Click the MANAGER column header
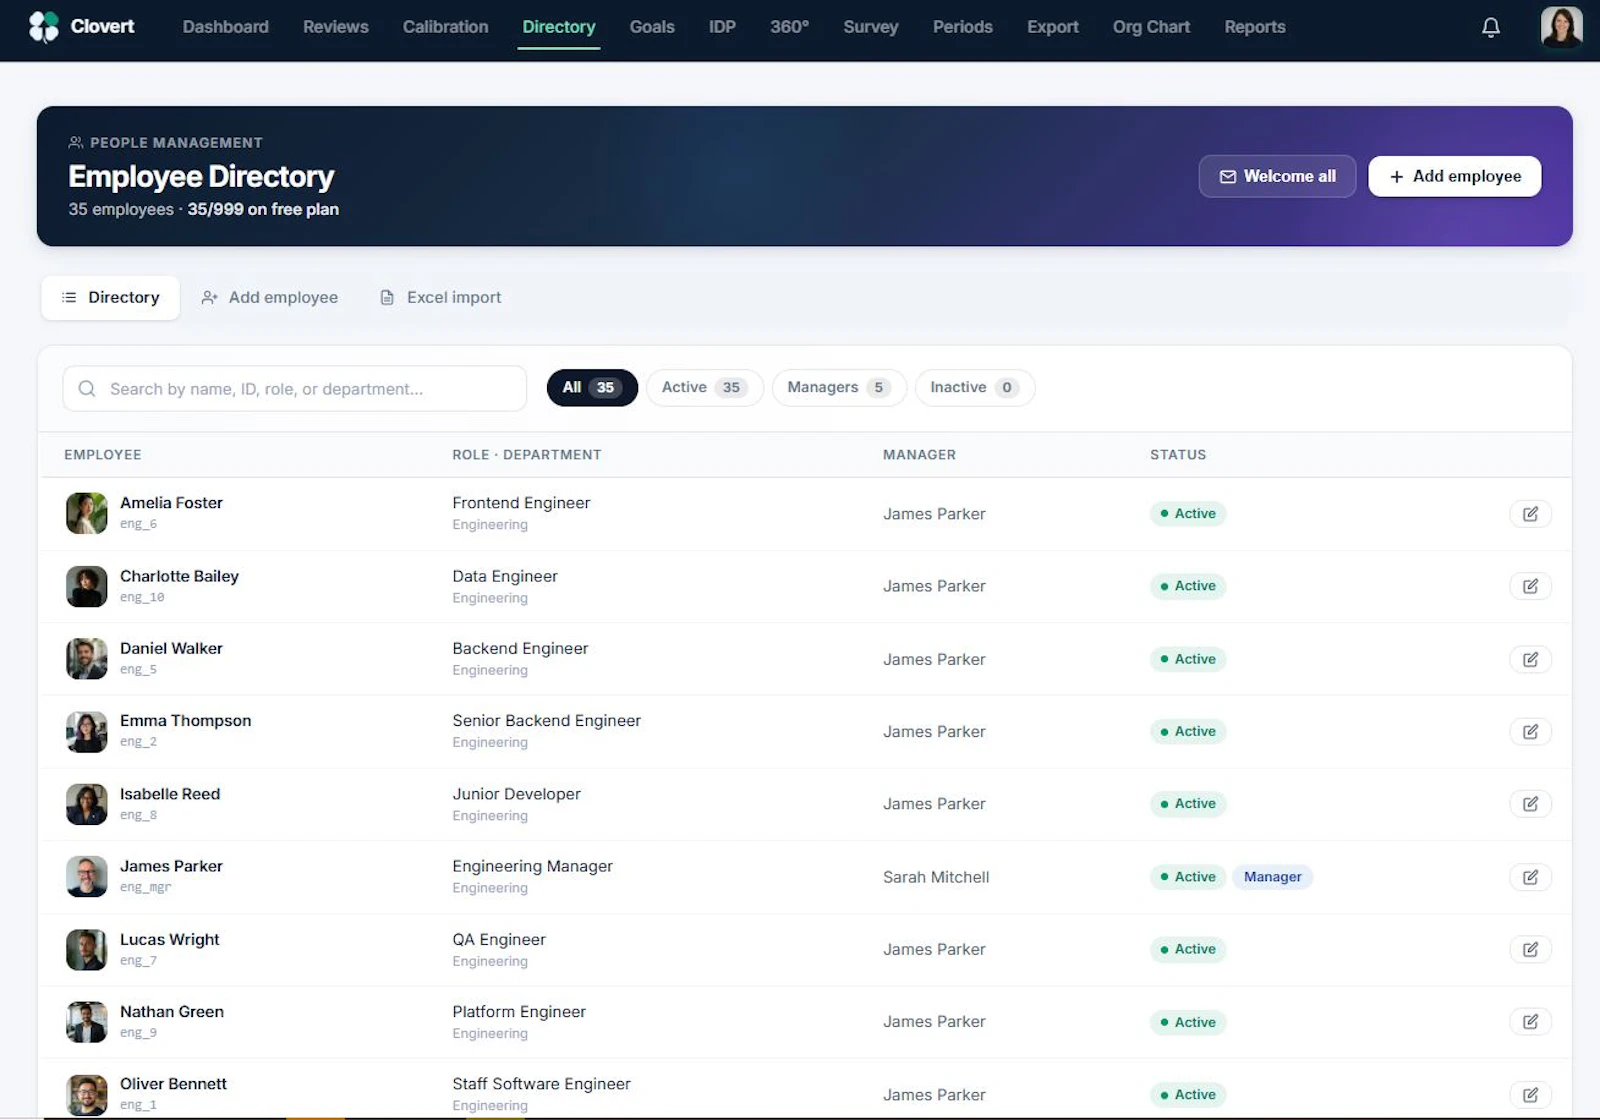This screenshot has width=1600, height=1120. (x=919, y=455)
